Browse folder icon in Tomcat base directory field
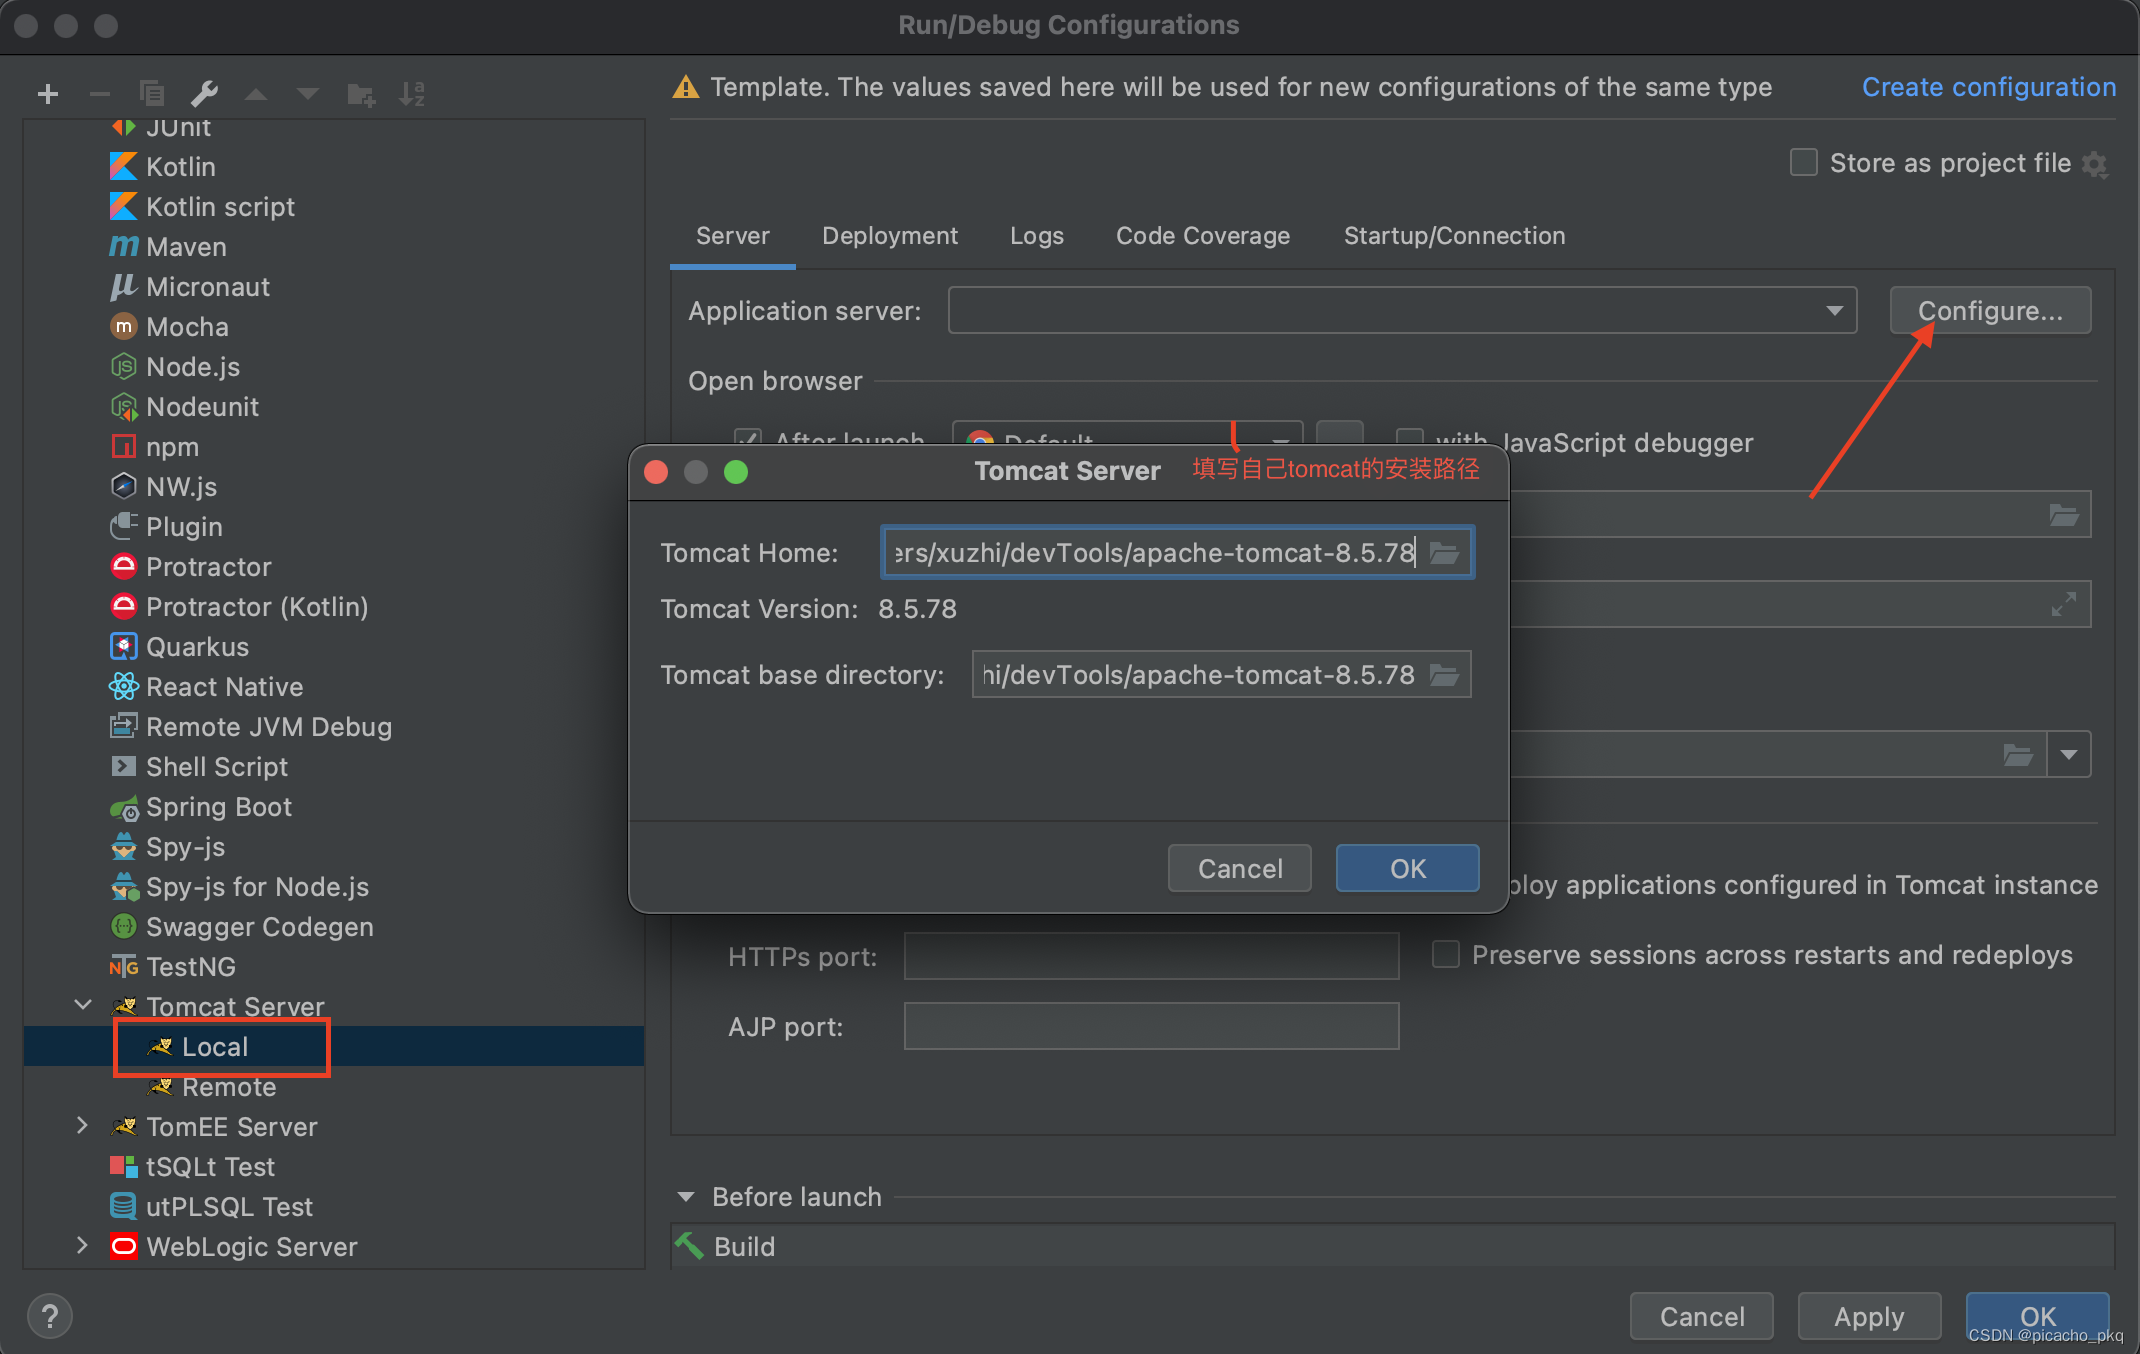The width and height of the screenshot is (2140, 1354). 1444,675
